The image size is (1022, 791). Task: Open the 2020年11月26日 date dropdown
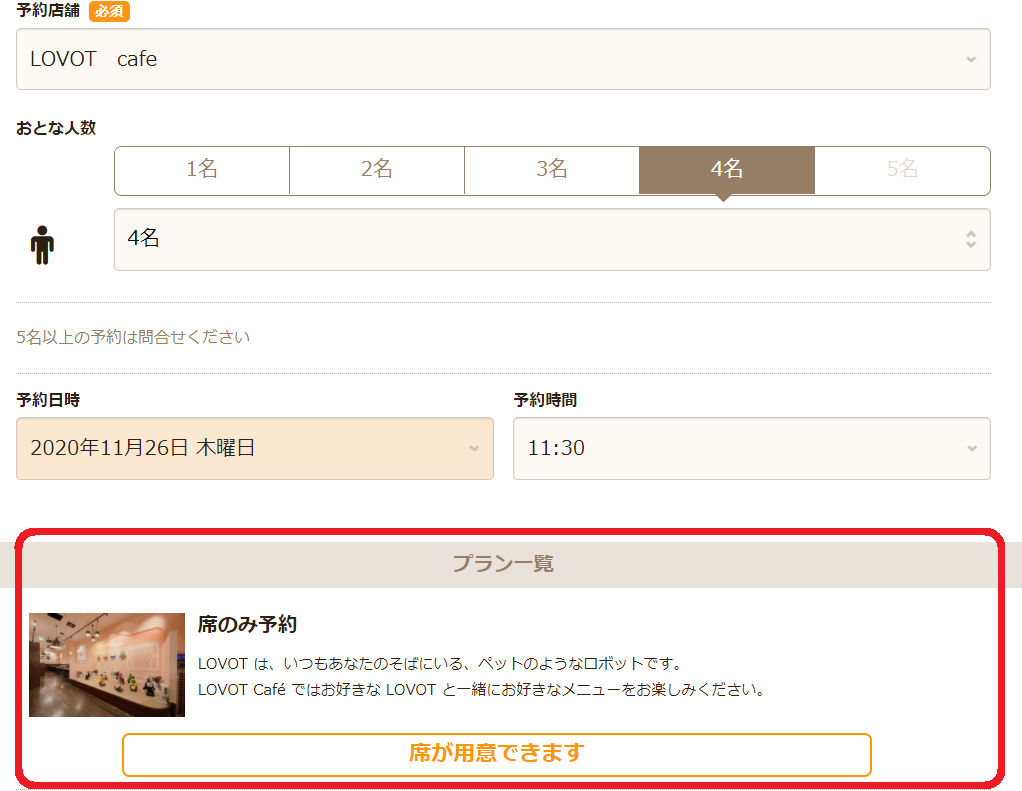255,448
